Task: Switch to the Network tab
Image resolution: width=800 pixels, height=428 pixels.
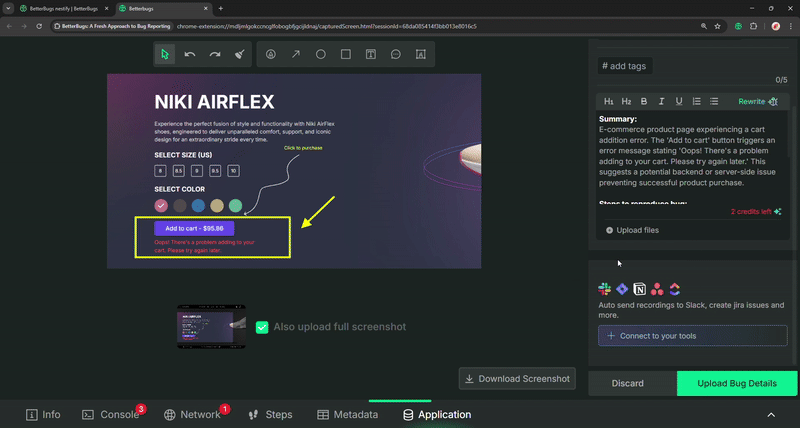Action: 192,414
